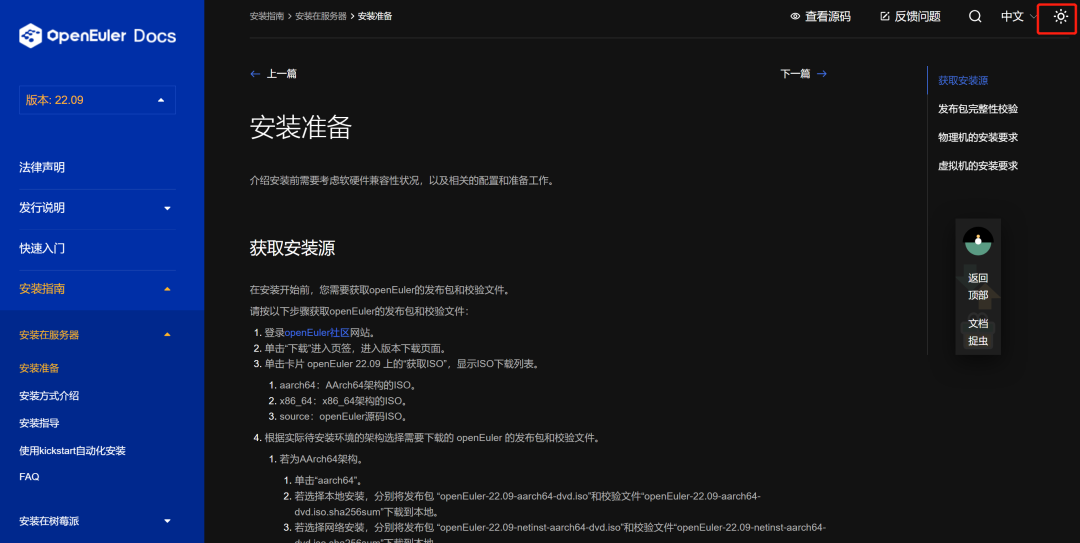
Task: Open the 版本: 22.09 version selector
Action: tap(97, 100)
